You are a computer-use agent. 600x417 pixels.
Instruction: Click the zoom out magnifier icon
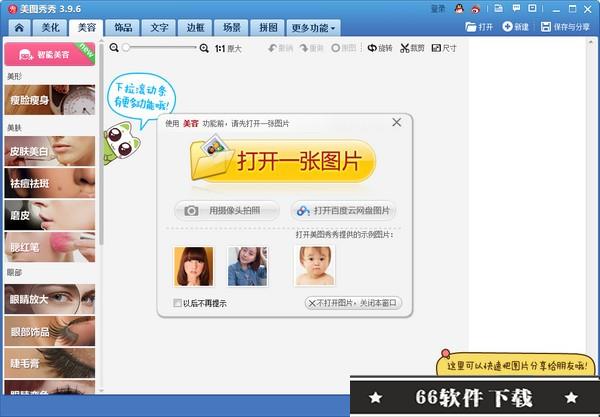pos(114,48)
